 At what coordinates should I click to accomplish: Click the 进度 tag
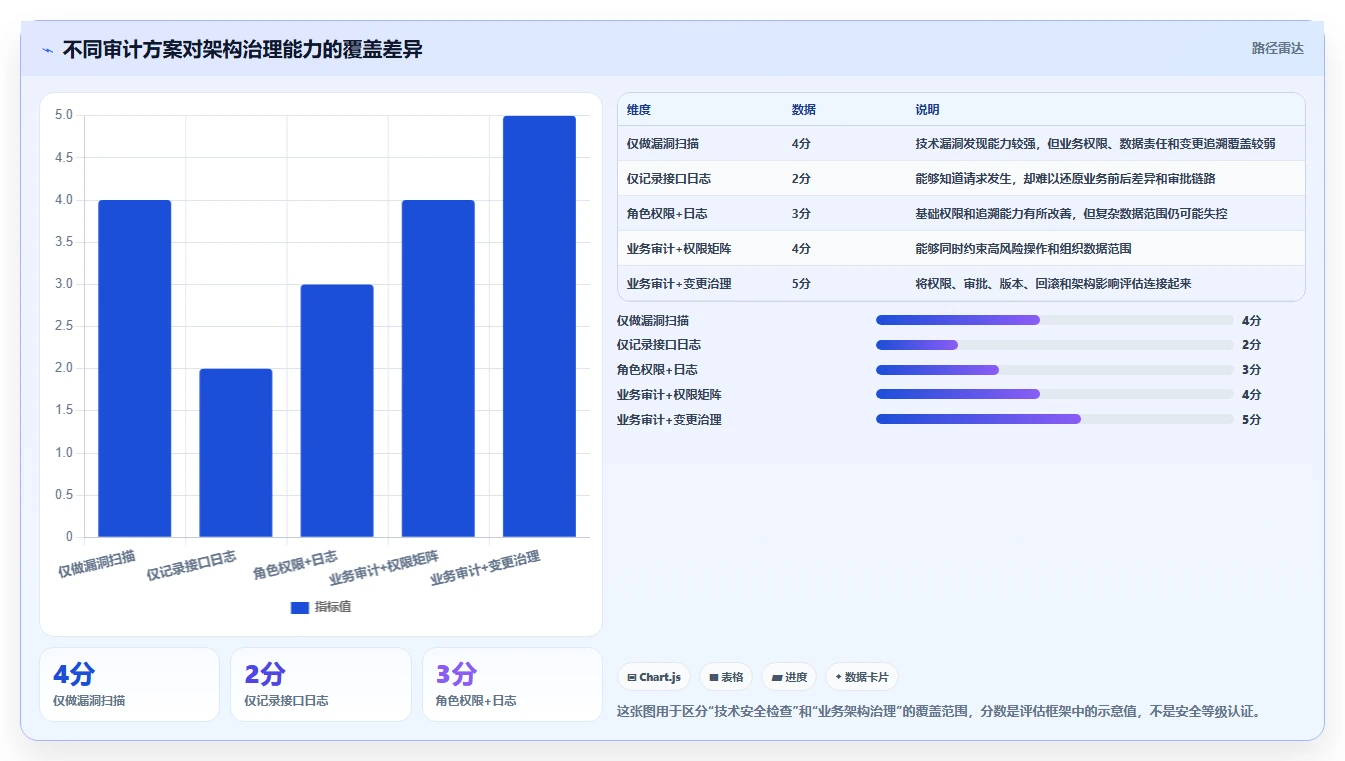coord(789,677)
